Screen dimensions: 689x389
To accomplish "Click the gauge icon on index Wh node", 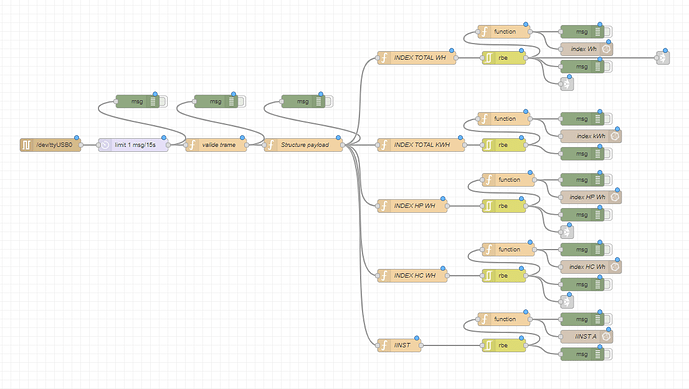I will point(606,49).
